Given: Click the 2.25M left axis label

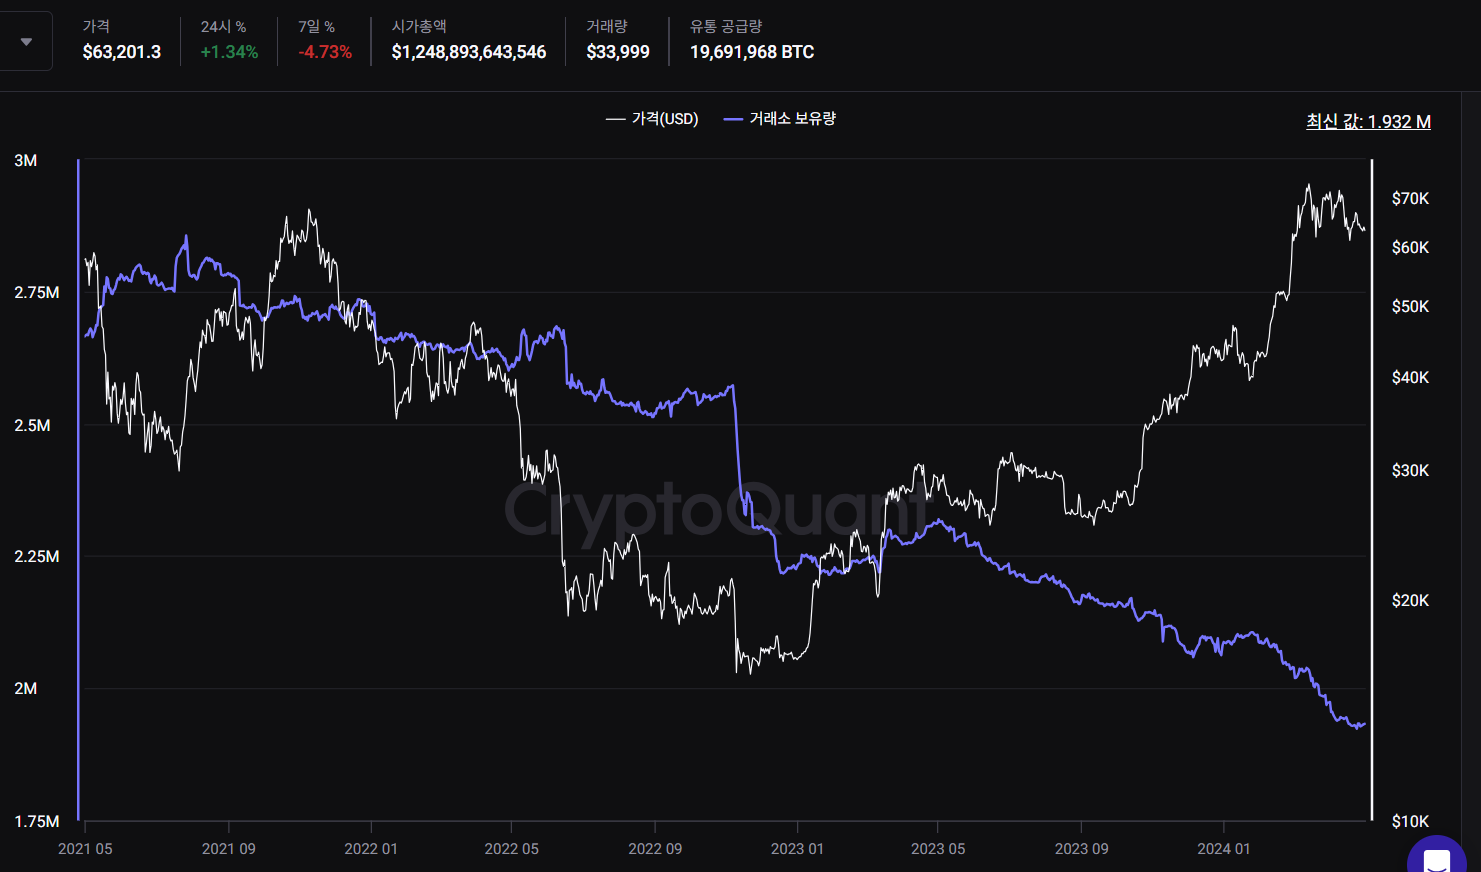Looking at the screenshot, I should click(x=37, y=557).
